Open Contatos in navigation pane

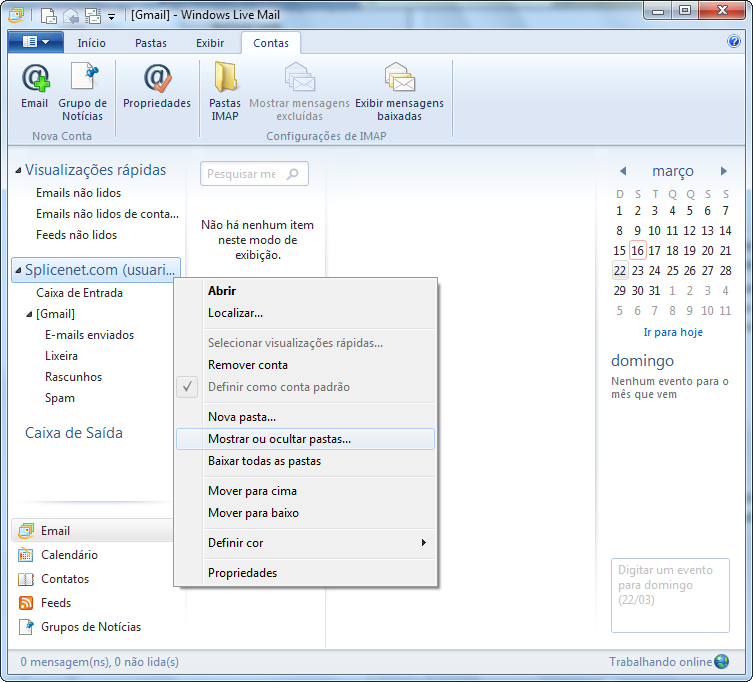pyautogui.click(x=65, y=579)
